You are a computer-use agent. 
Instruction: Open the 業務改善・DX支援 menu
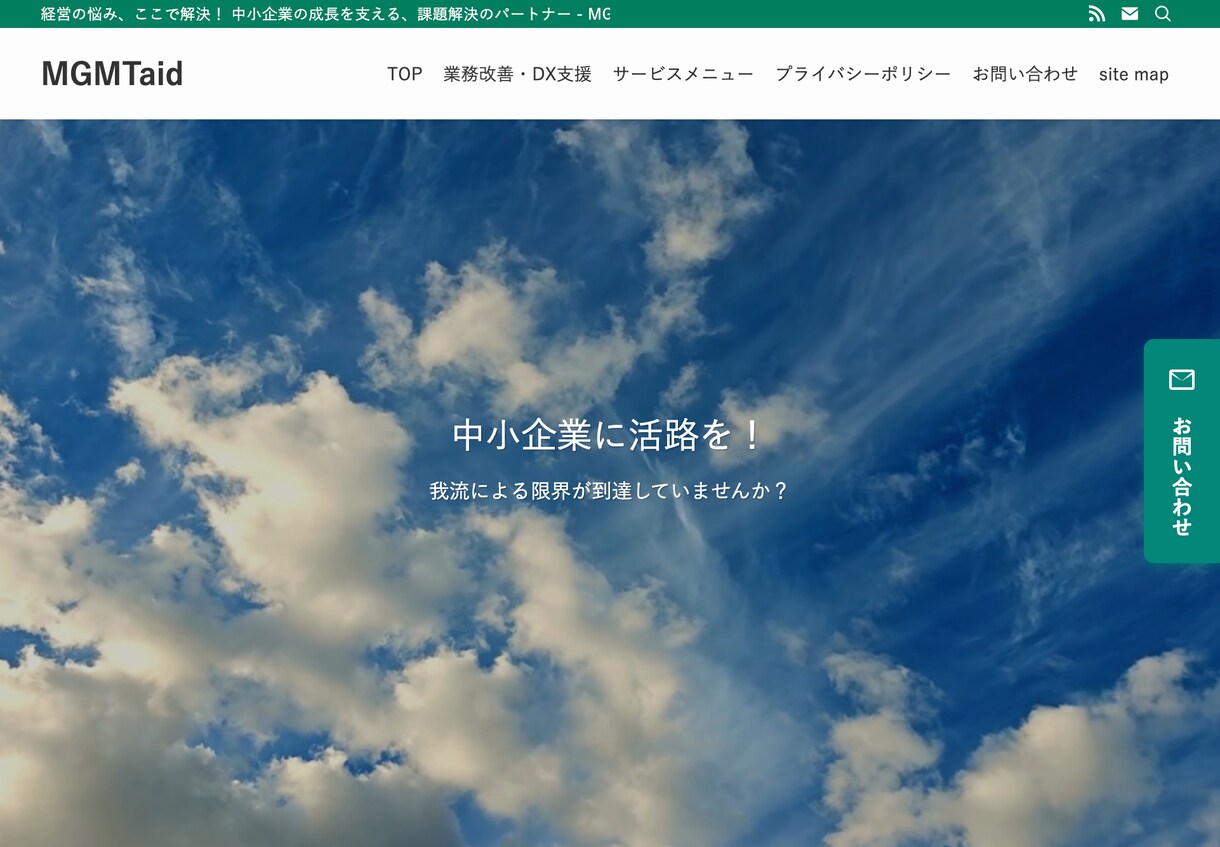point(518,74)
